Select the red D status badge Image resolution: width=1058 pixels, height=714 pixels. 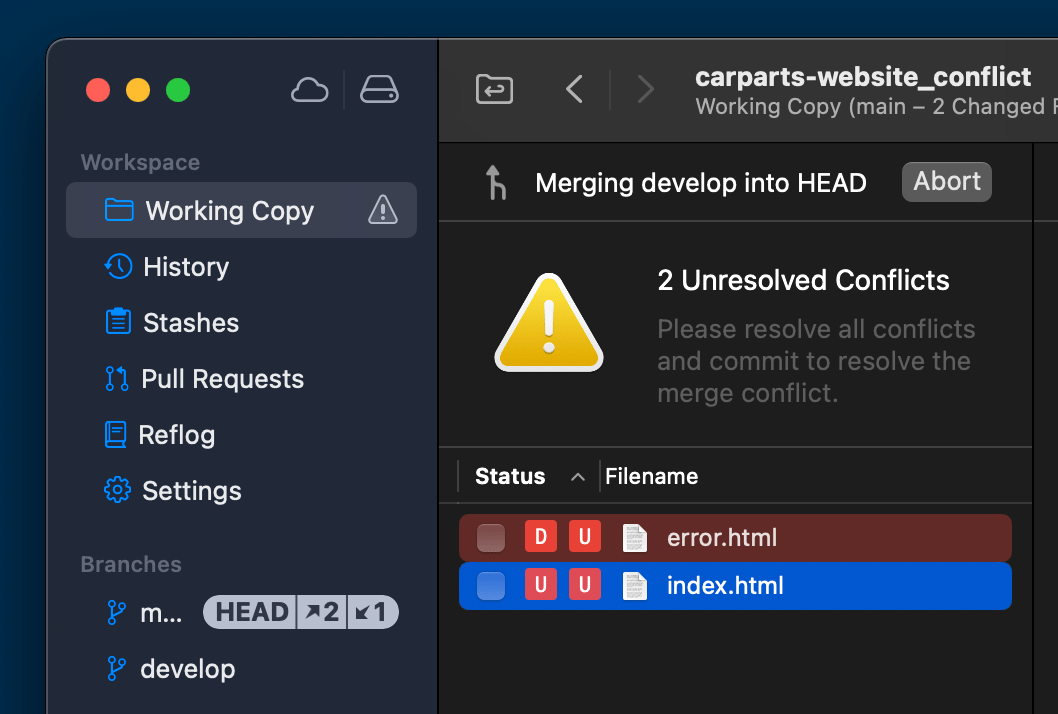point(540,537)
